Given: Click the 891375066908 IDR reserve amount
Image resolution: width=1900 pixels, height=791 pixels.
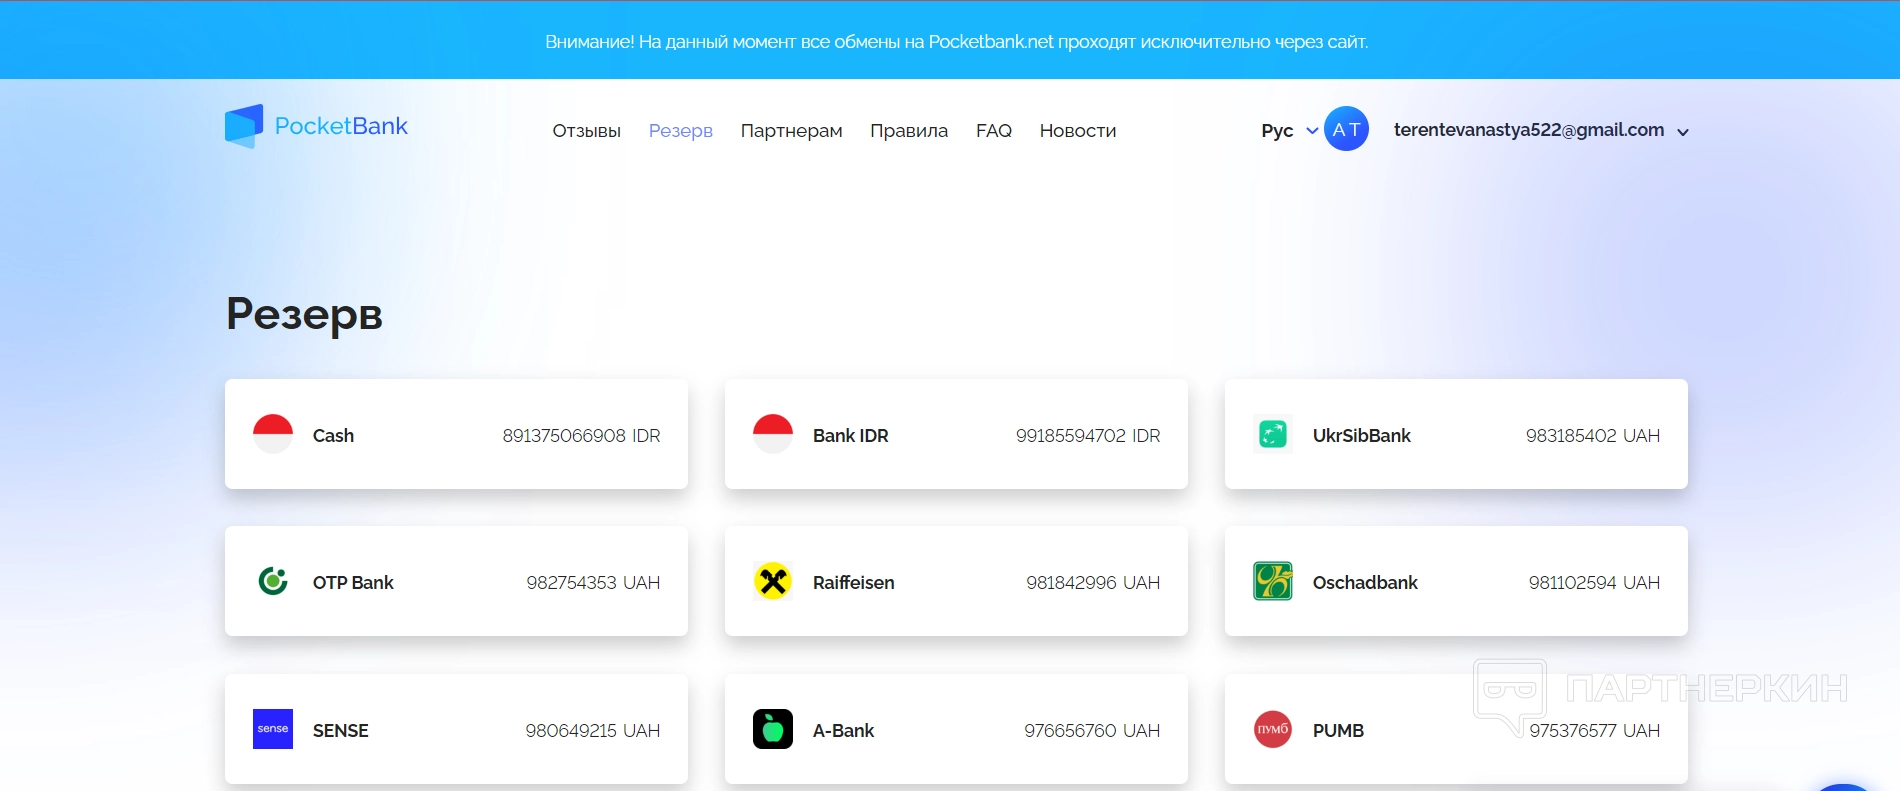Looking at the screenshot, I should [x=581, y=435].
